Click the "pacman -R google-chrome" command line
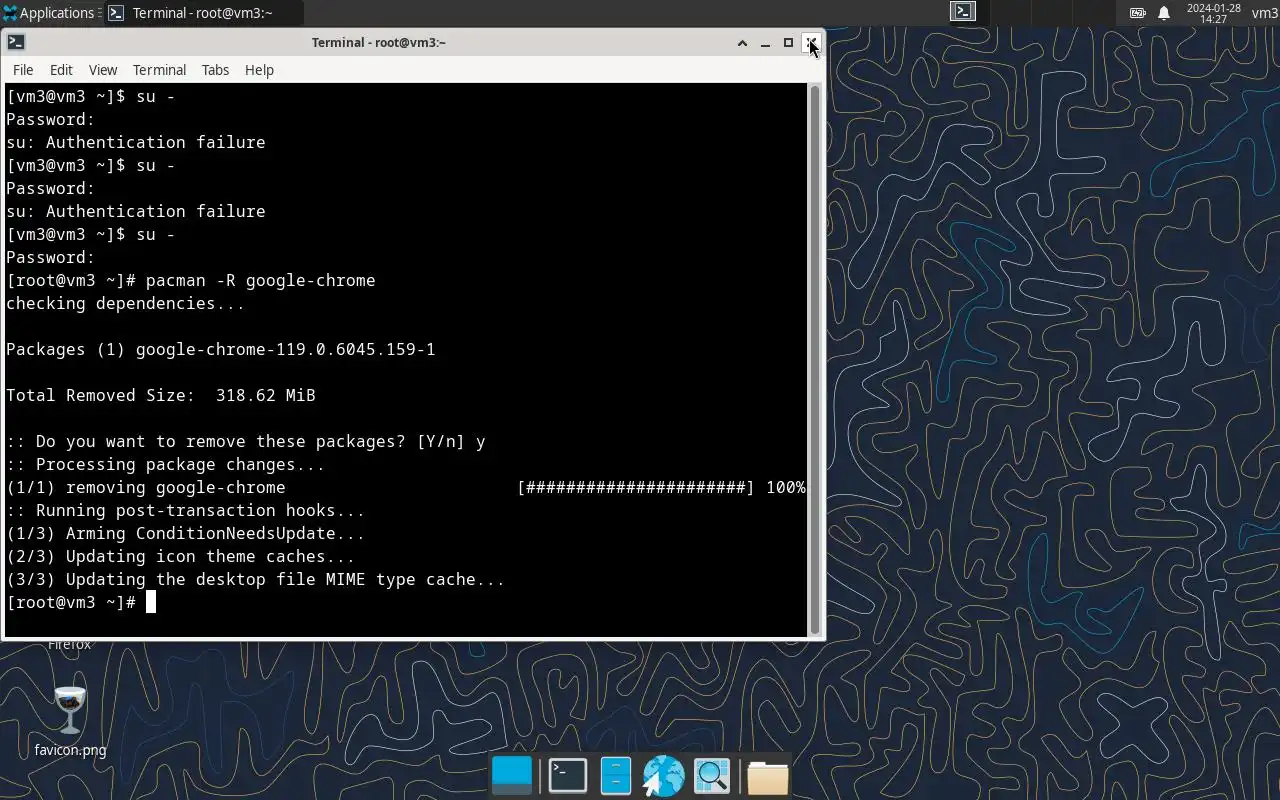Viewport: 1280px width, 800px height. tap(191, 280)
